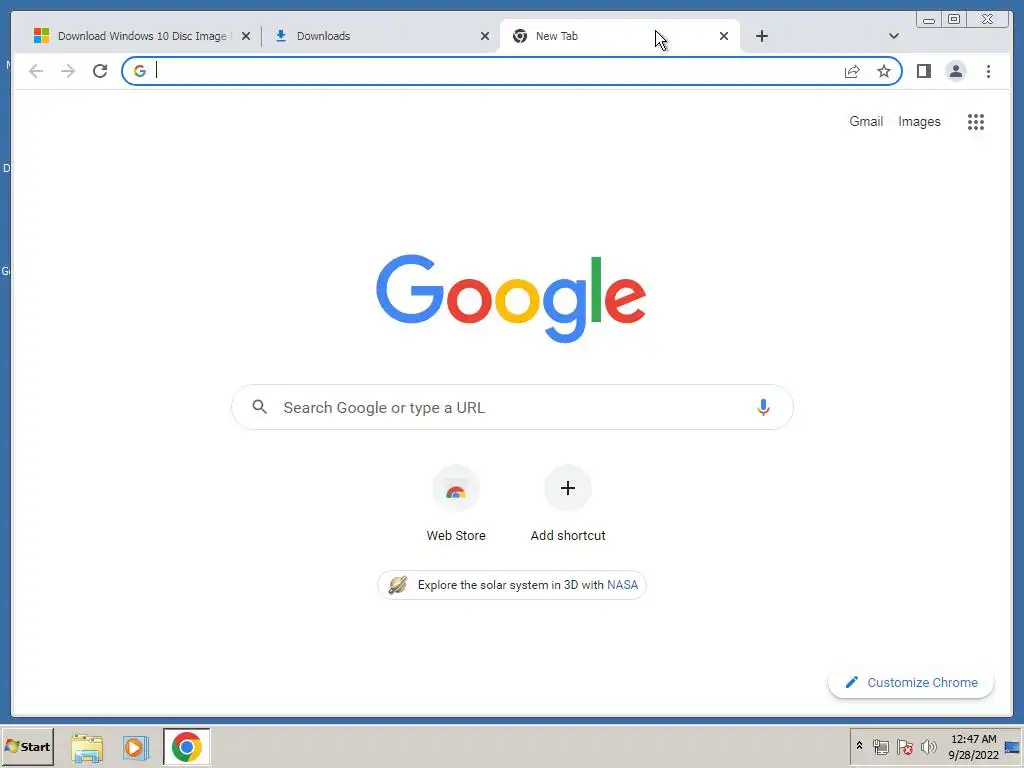
Task: Click the back navigation arrow
Action: point(36,71)
